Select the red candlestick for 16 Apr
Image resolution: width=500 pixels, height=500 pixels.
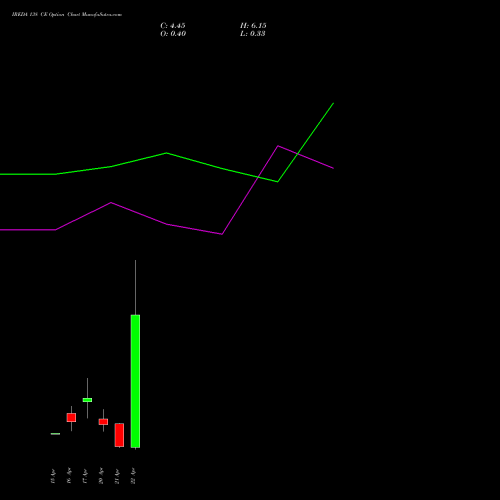(71, 418)
